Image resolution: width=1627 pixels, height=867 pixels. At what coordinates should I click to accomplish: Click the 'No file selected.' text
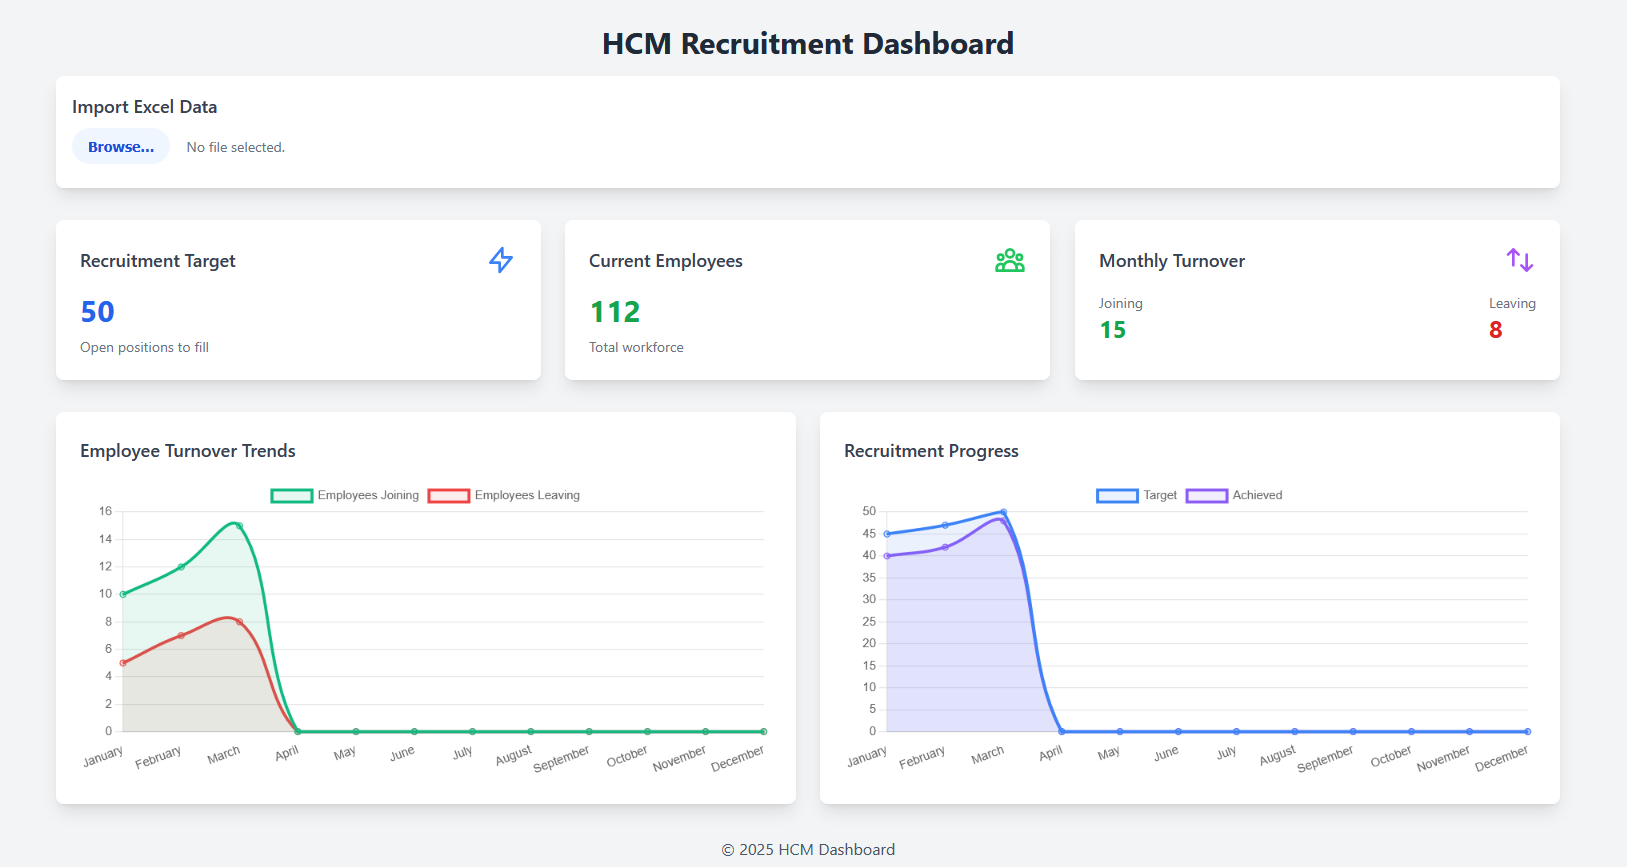(x=236, y=147)
